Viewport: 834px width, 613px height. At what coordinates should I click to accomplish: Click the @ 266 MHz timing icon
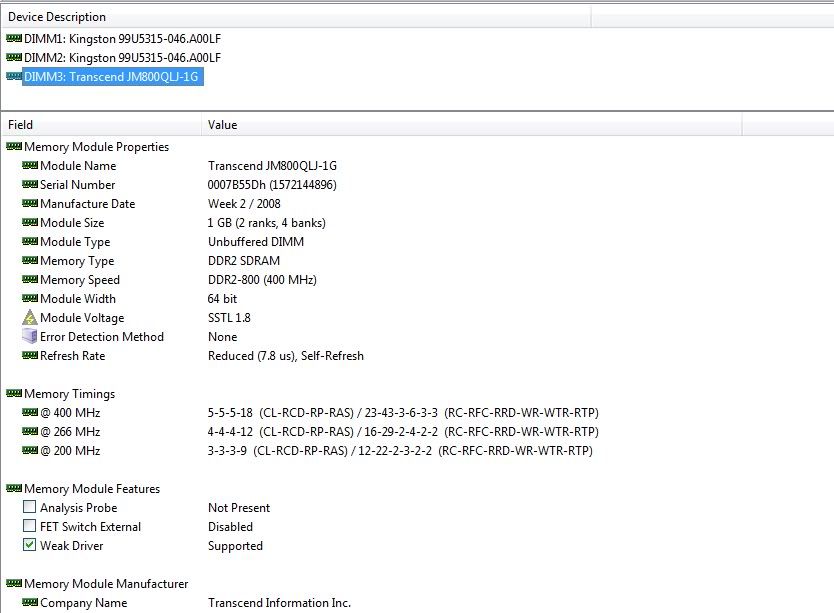click(30, 431)
